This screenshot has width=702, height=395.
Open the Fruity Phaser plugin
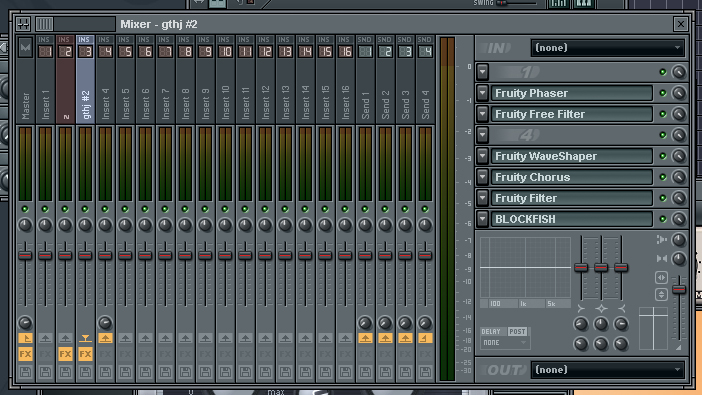572,93
